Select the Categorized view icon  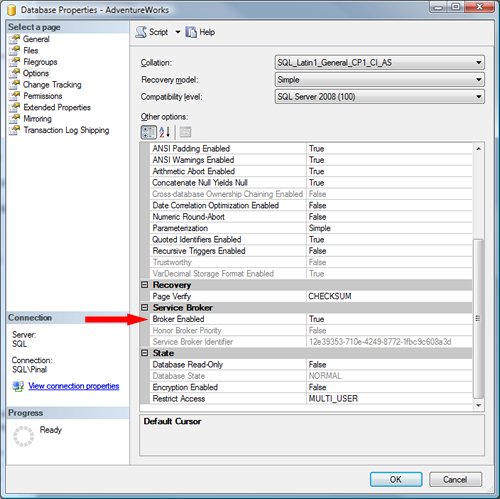point(148,132)
